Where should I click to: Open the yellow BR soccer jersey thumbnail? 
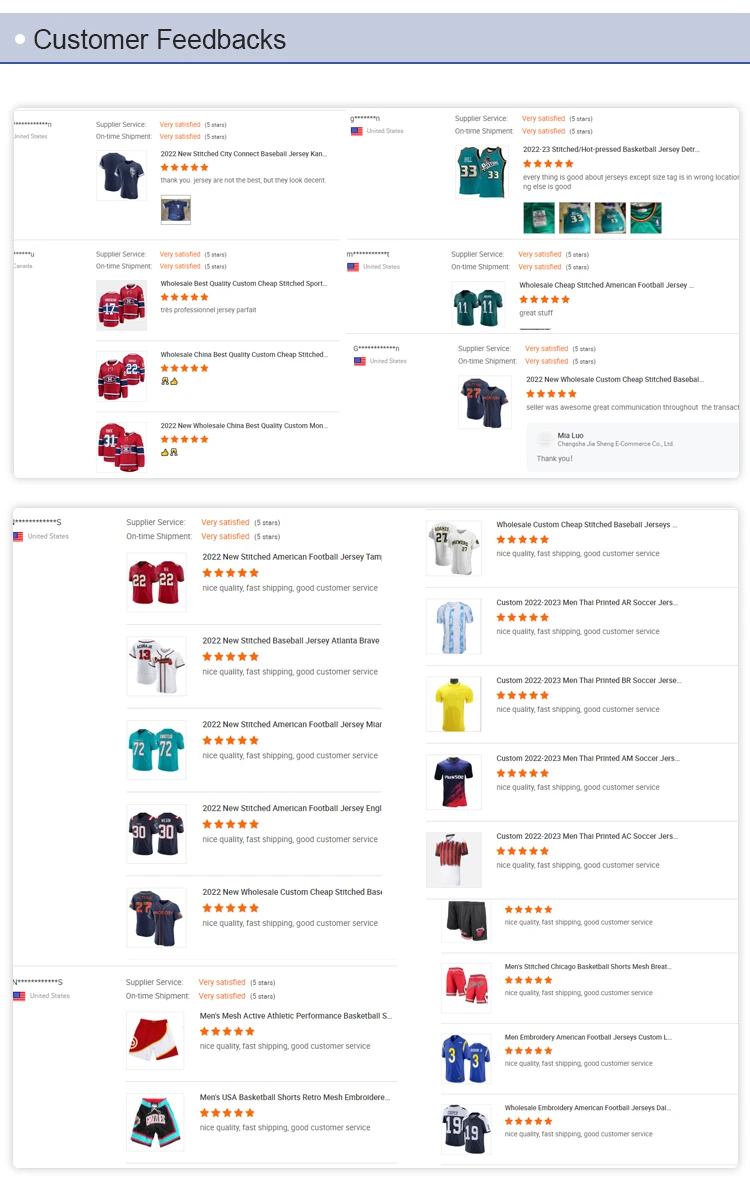pos(454,704)
